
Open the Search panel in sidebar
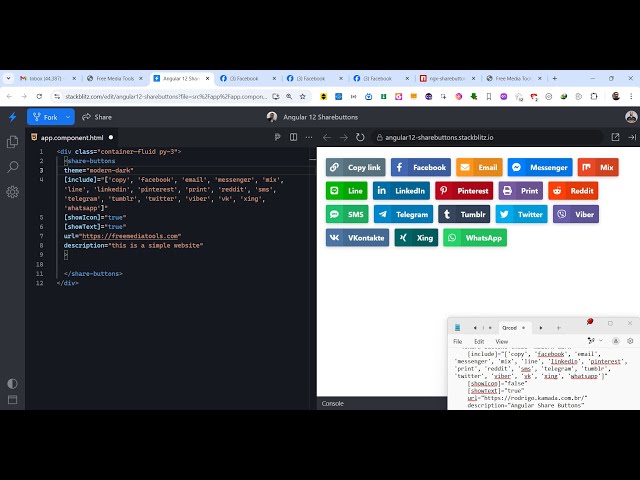[x=12, y=167]
